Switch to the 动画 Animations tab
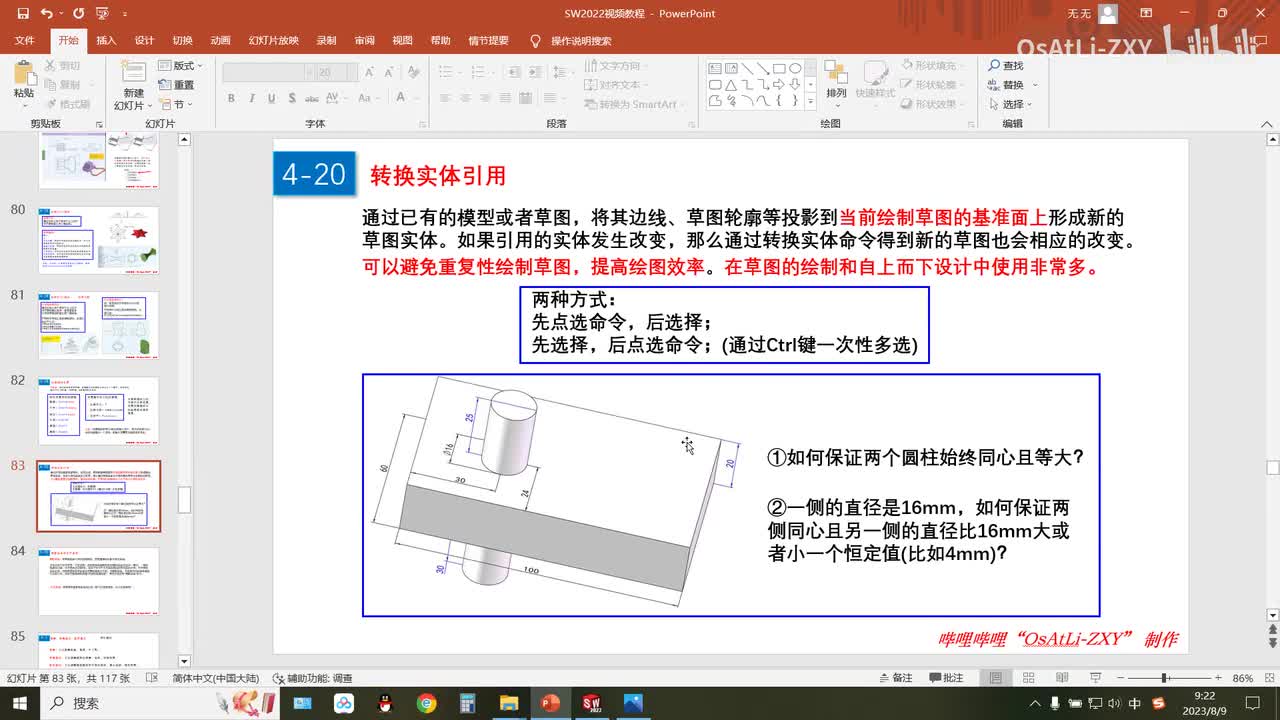The height and width of the screenshot is (720, 1280). pyautogui.click(x=220, y=41)
